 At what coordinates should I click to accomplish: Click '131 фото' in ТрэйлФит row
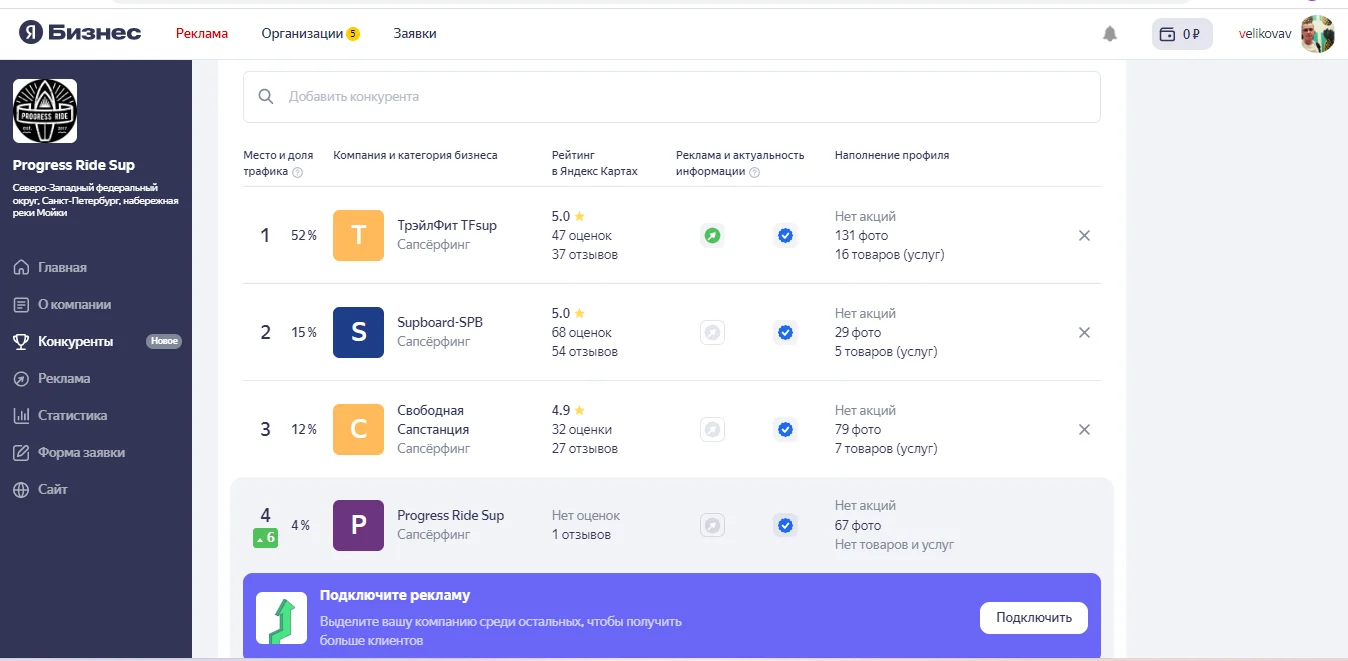coord(861,236)
